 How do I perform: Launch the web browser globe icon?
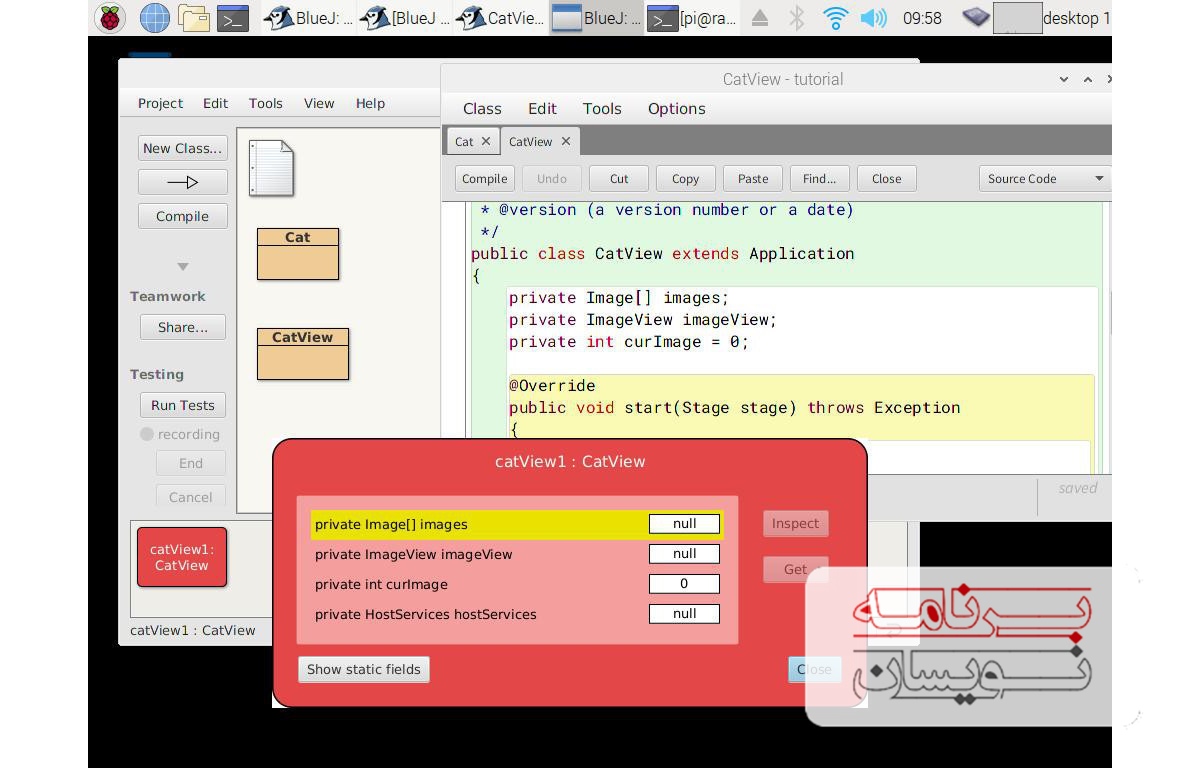click(154, 18)
